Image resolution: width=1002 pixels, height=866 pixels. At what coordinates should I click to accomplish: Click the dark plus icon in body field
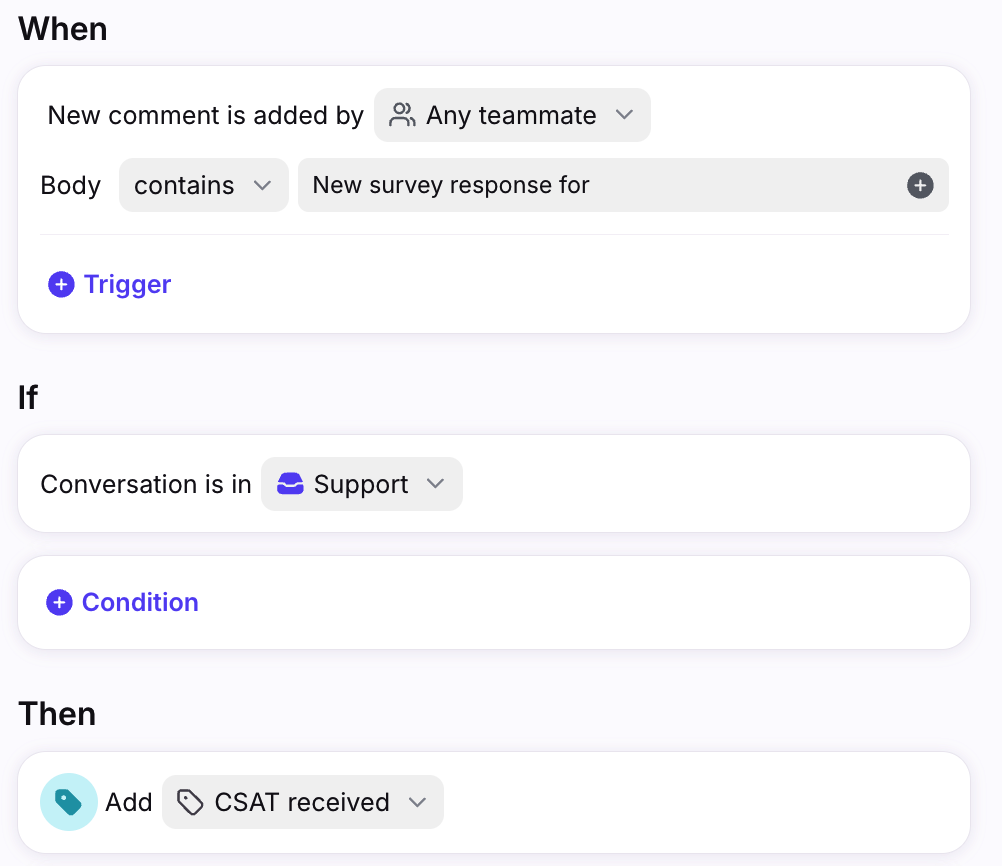[x=920, y=185]
